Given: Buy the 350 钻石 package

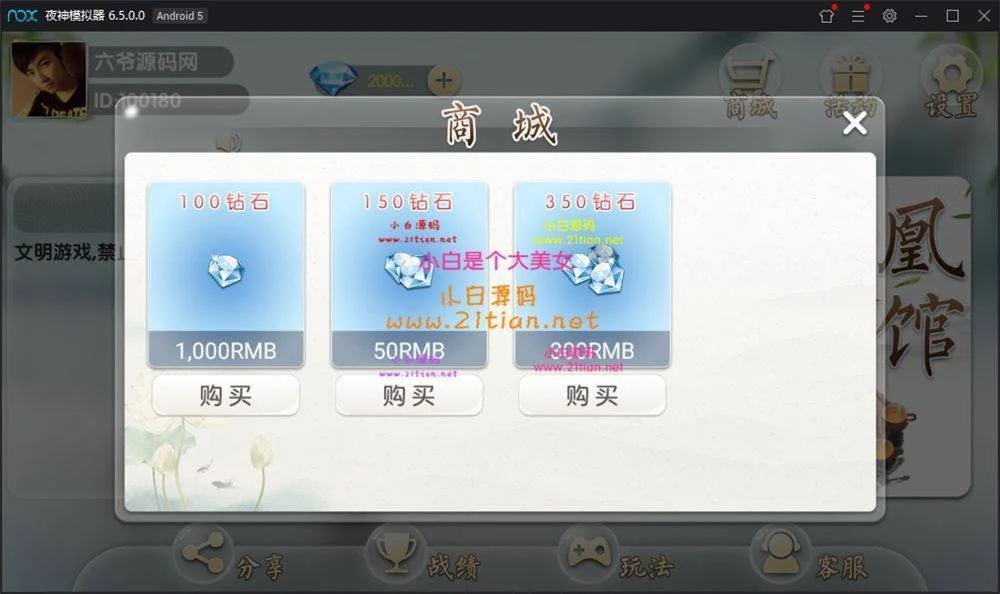Looking at the screenshot, I should click(x=592, y=395).
